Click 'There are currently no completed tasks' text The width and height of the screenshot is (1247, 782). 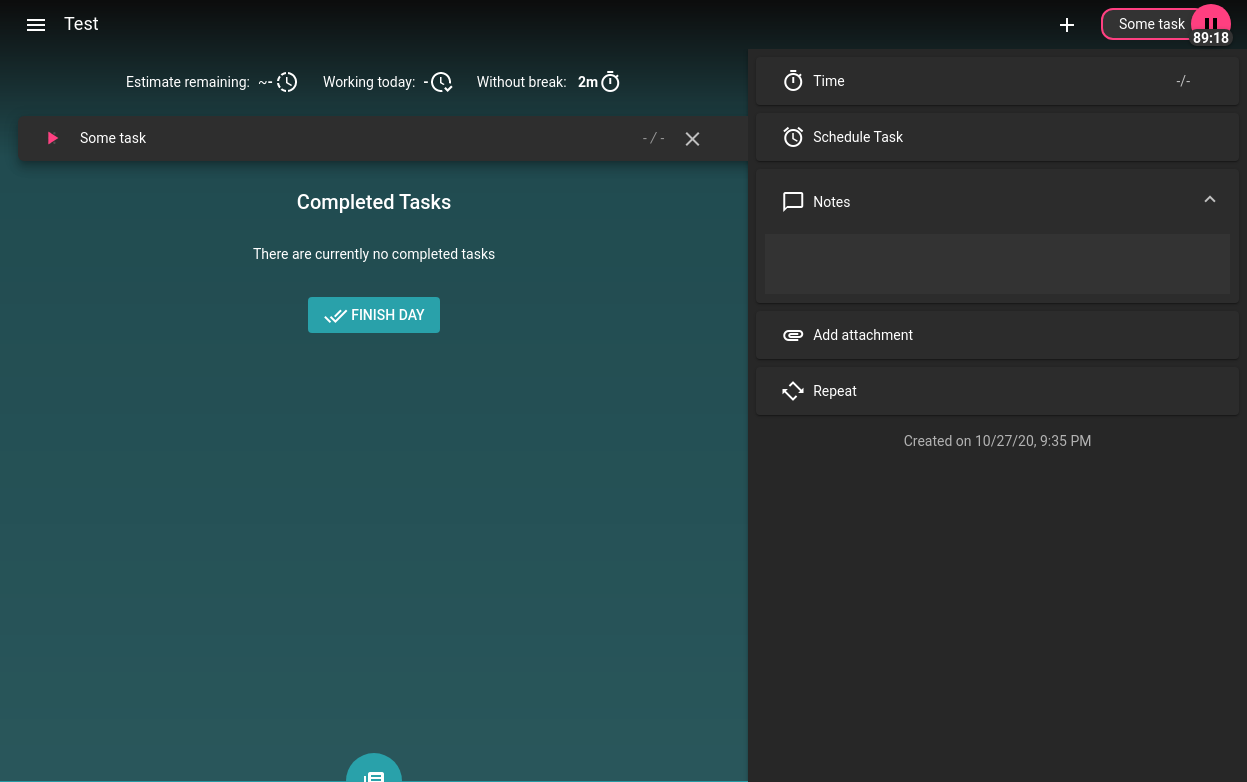pos(374,254)
